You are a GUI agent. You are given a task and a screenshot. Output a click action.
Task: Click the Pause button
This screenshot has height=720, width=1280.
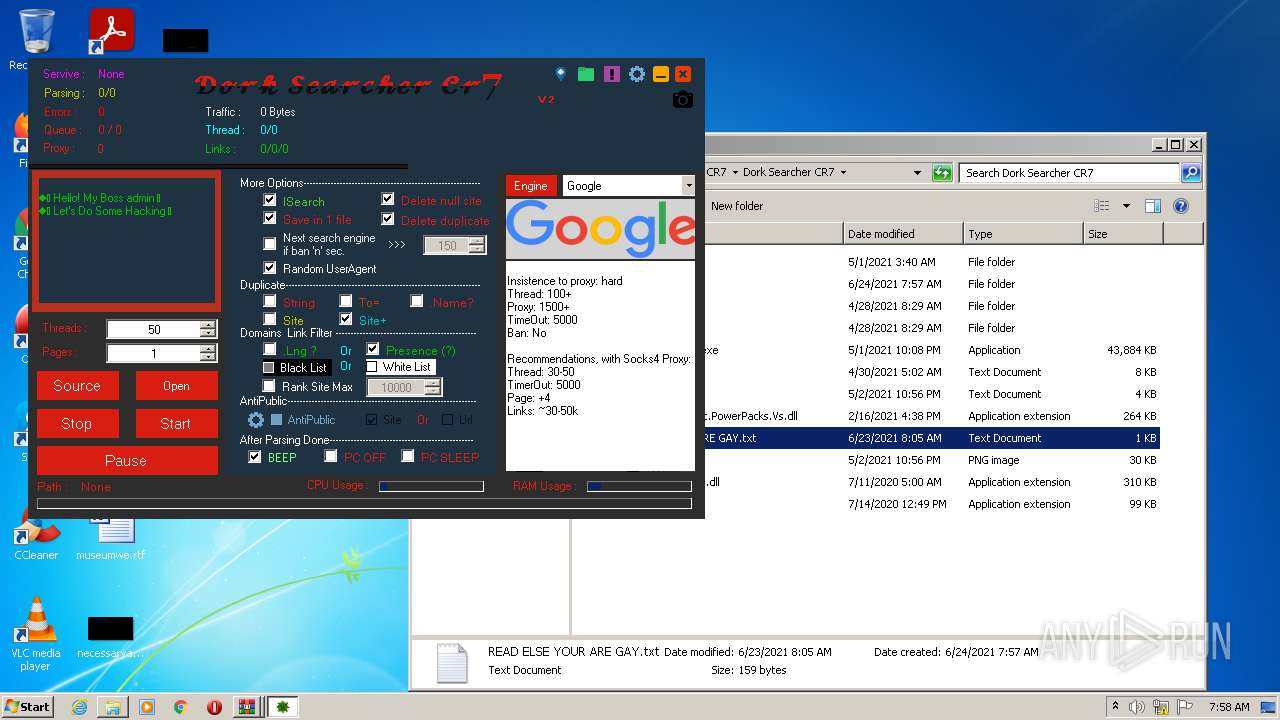pyautogui.click(x=127, y=461)
